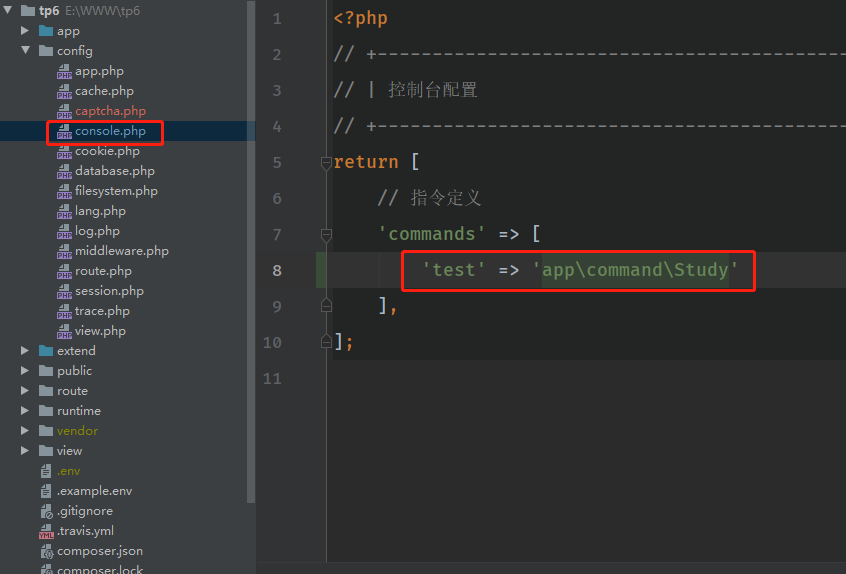The image size is (846, 574).
Task: Click the route.php file icon
Action: coord(64,271)
